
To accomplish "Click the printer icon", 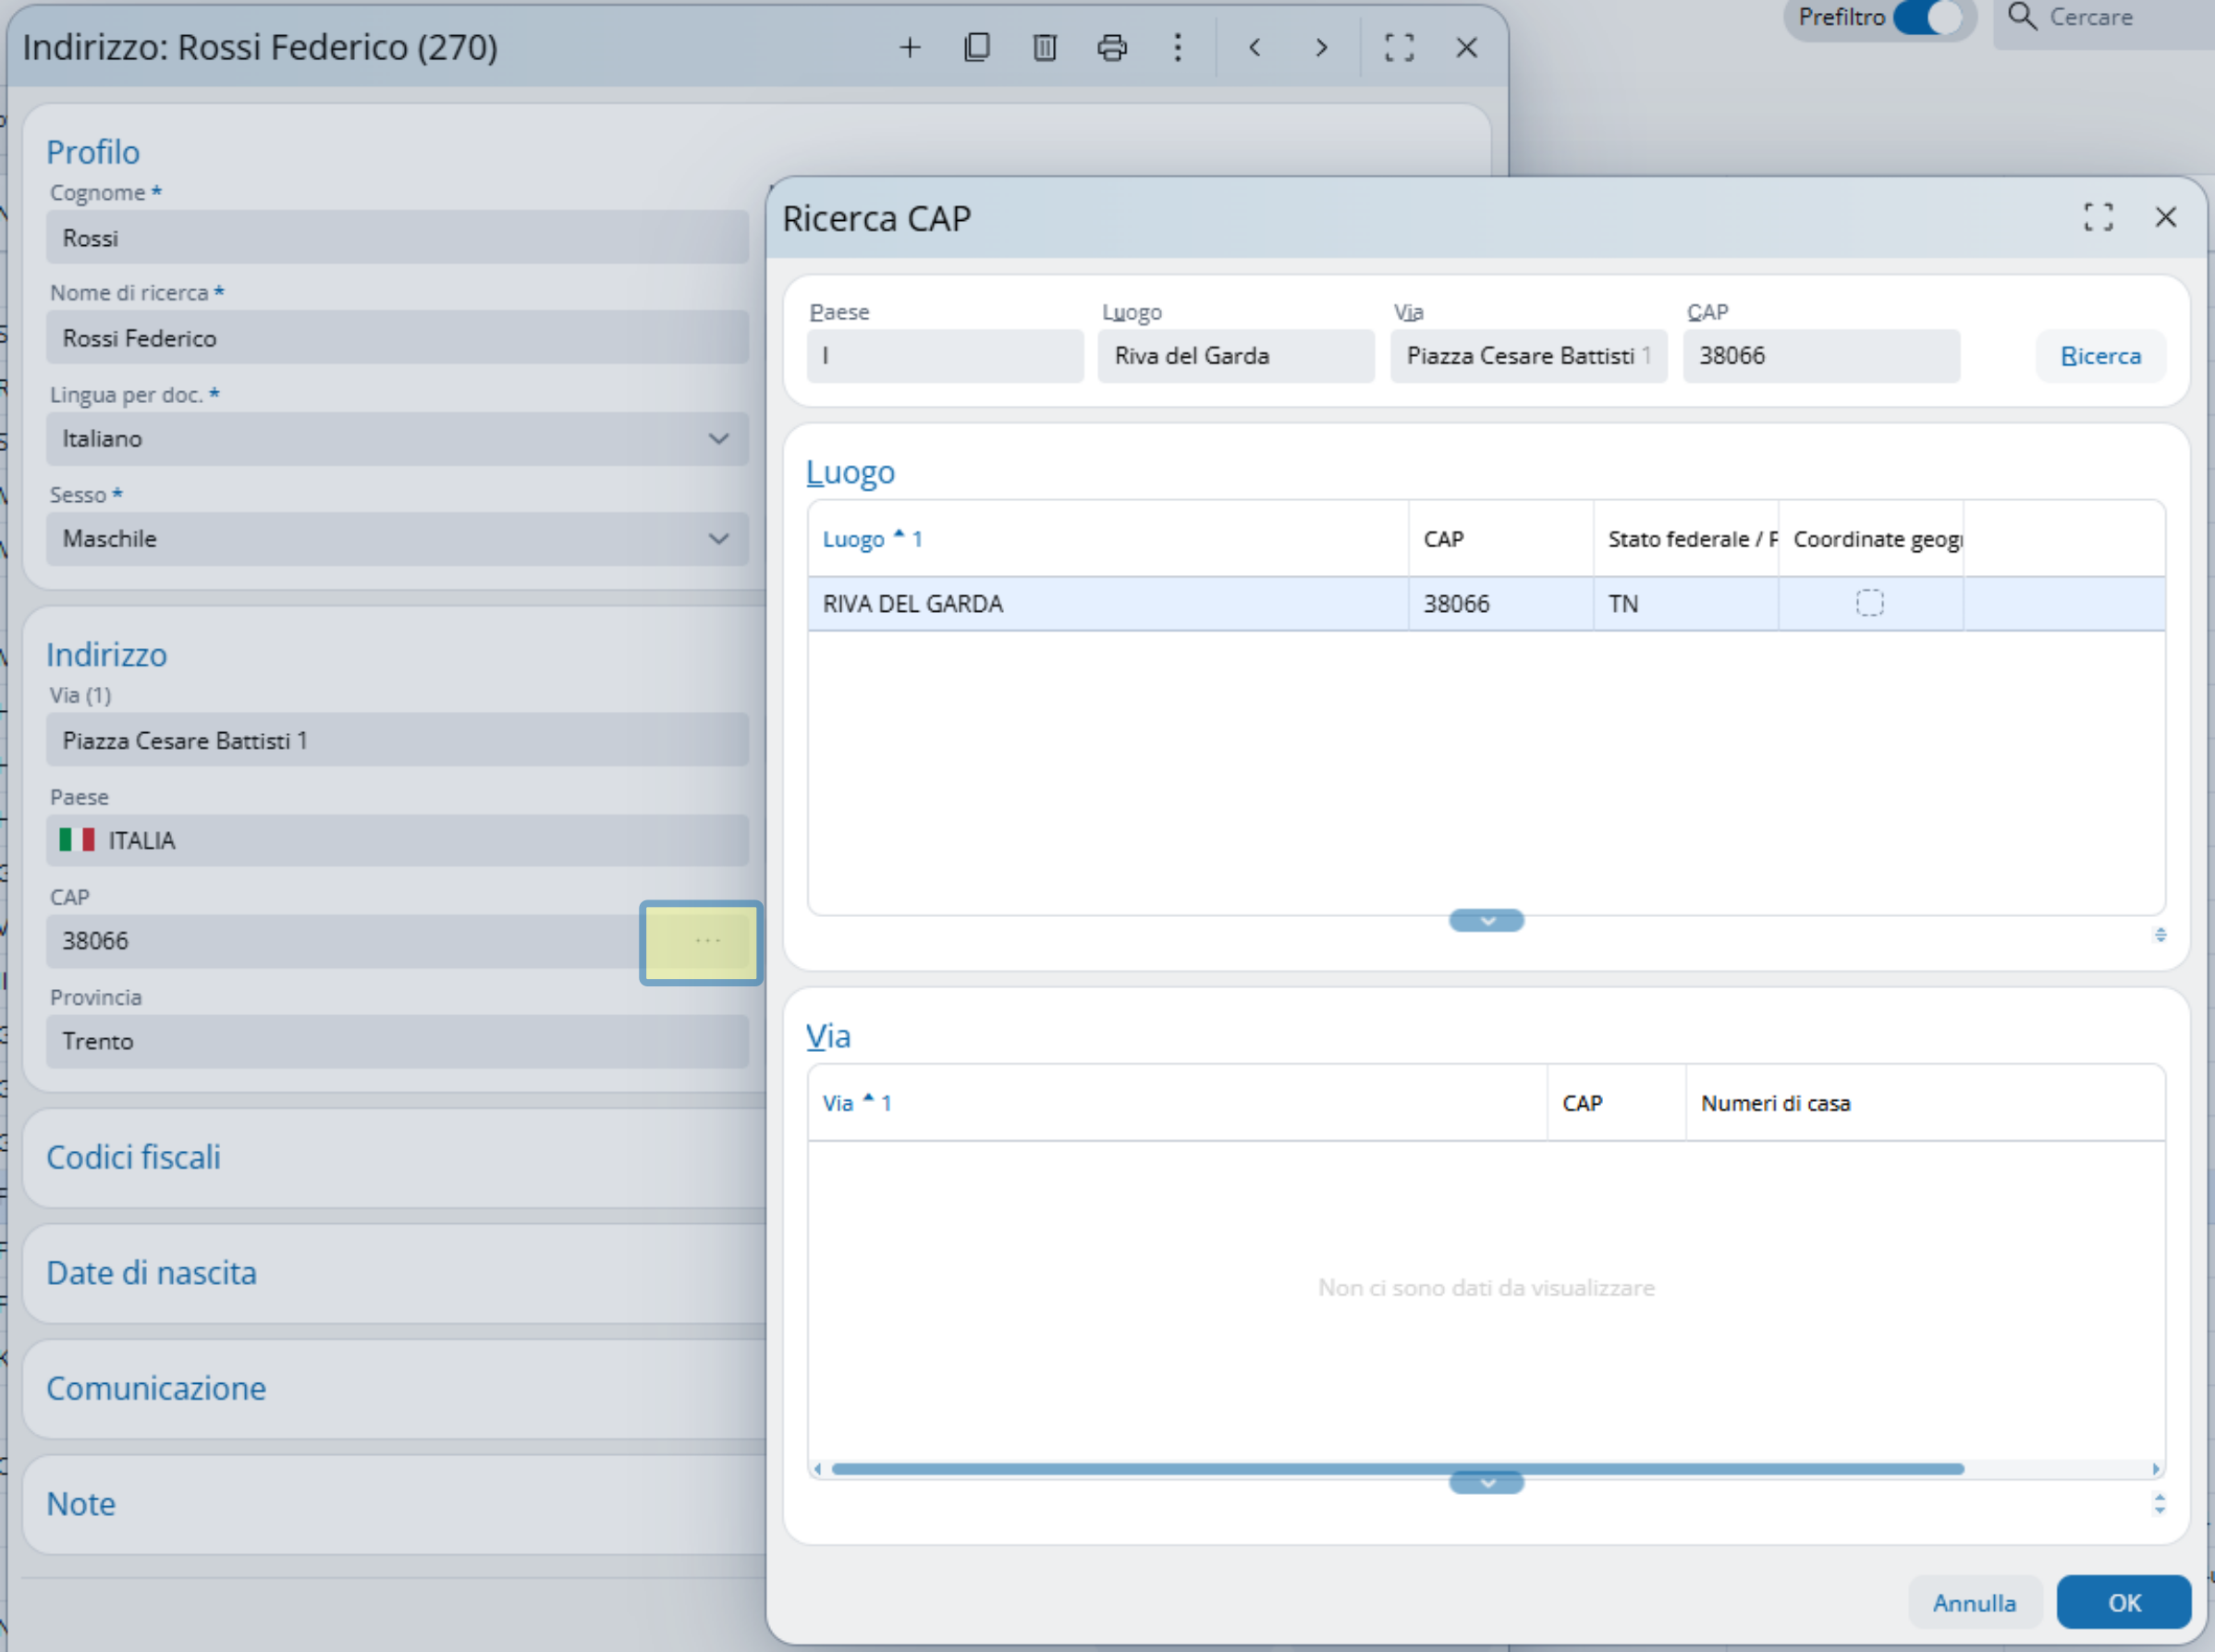I will tap(1112, 47).
